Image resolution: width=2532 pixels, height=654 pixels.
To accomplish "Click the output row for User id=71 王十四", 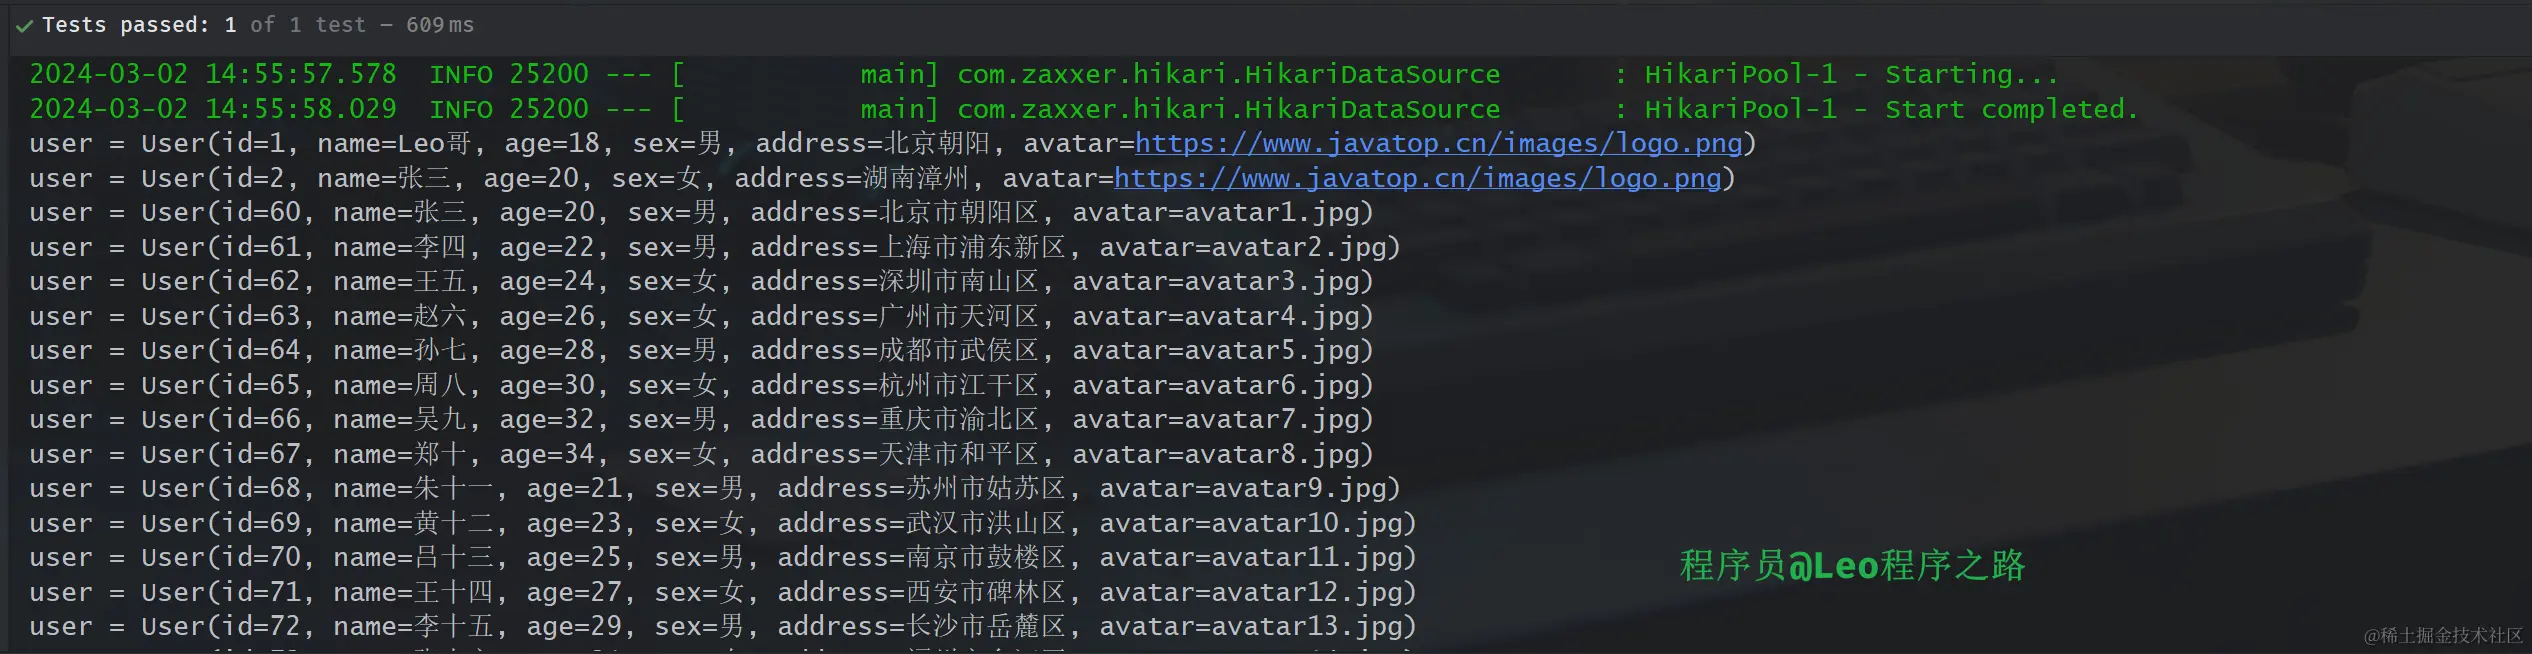I will click(723, 593).
